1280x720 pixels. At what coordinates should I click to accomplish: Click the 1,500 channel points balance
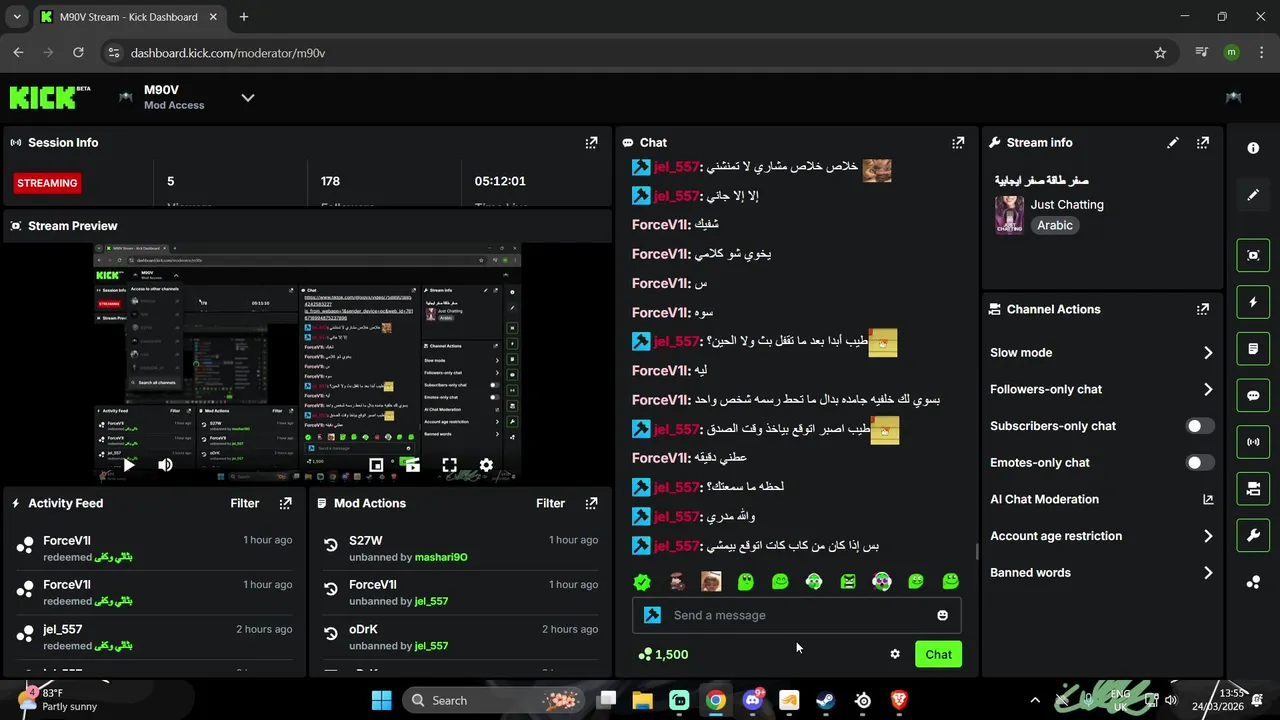point(663,654)
